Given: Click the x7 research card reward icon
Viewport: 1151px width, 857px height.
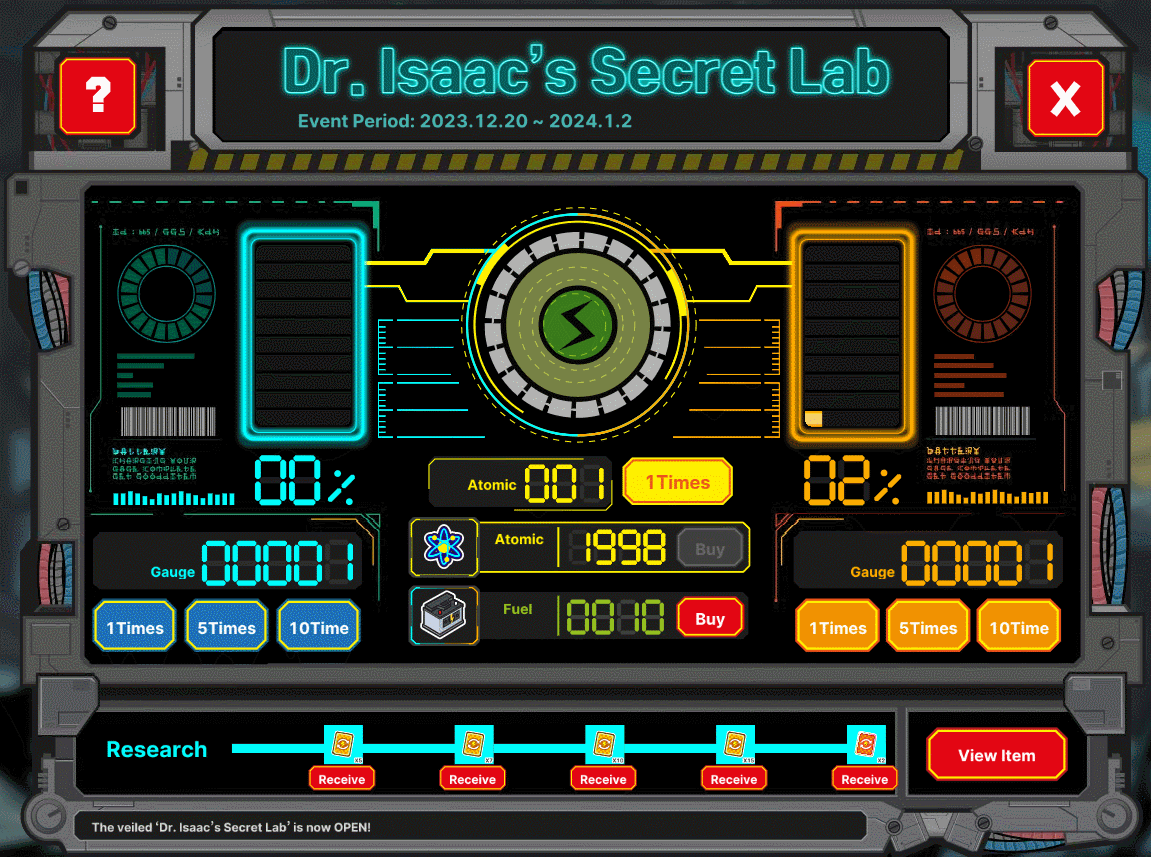Looking at the screenshot, I should click(x=473, y=745).
